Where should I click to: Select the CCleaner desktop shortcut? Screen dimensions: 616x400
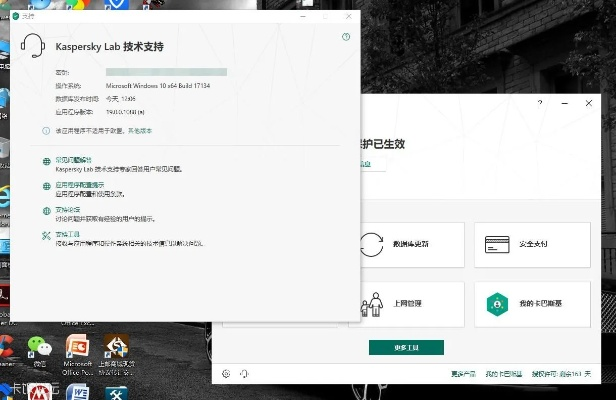click(7, 350)
